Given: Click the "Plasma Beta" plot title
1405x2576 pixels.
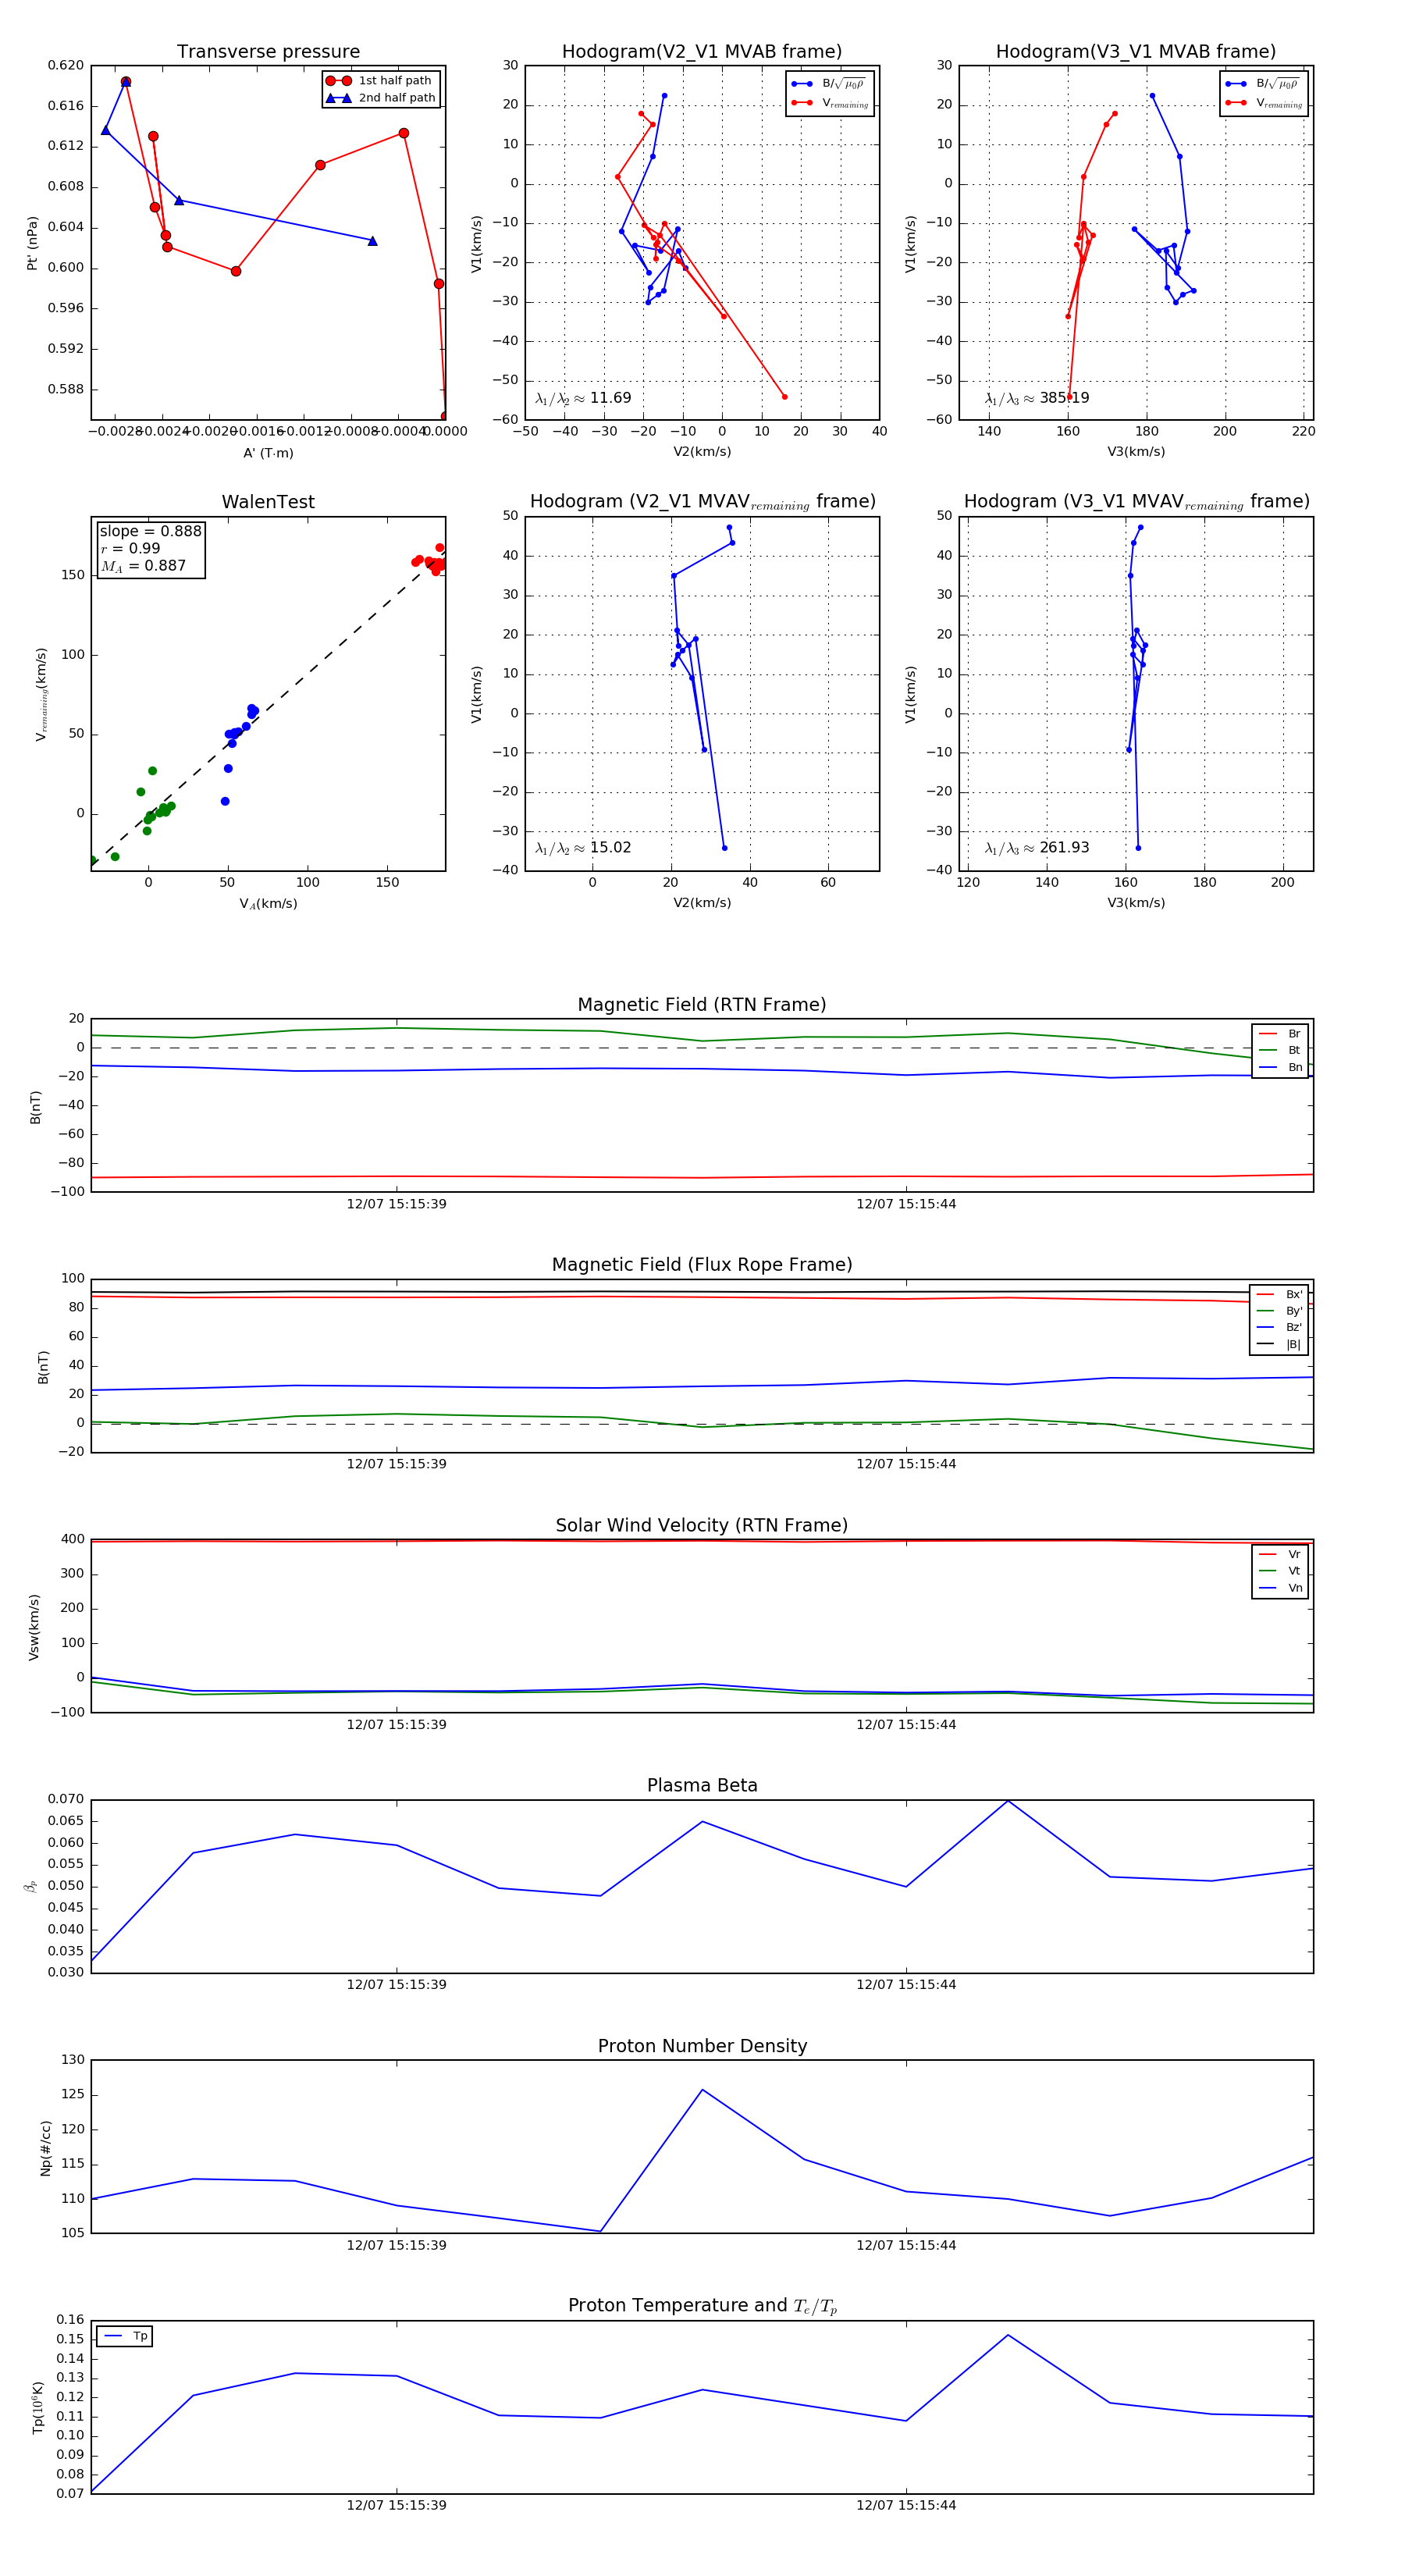Looking at the screenshot, I should tap(702, 1785).
